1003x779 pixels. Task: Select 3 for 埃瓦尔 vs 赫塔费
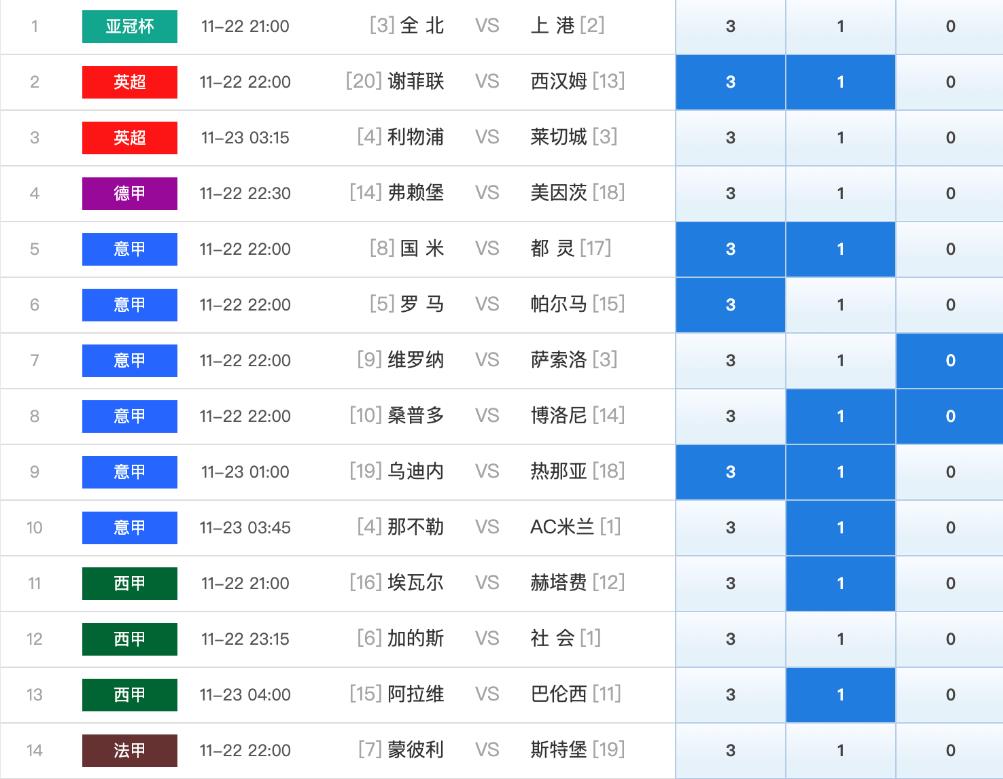coord(731,583)
